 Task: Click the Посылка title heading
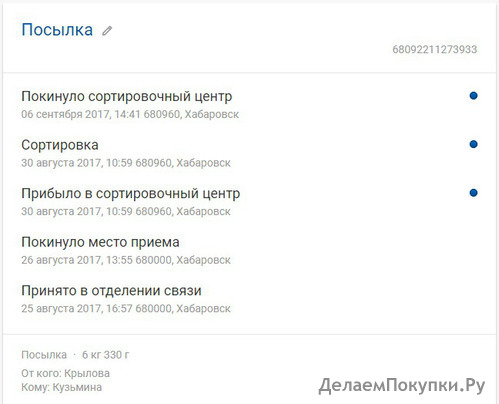tap(57, 30)
